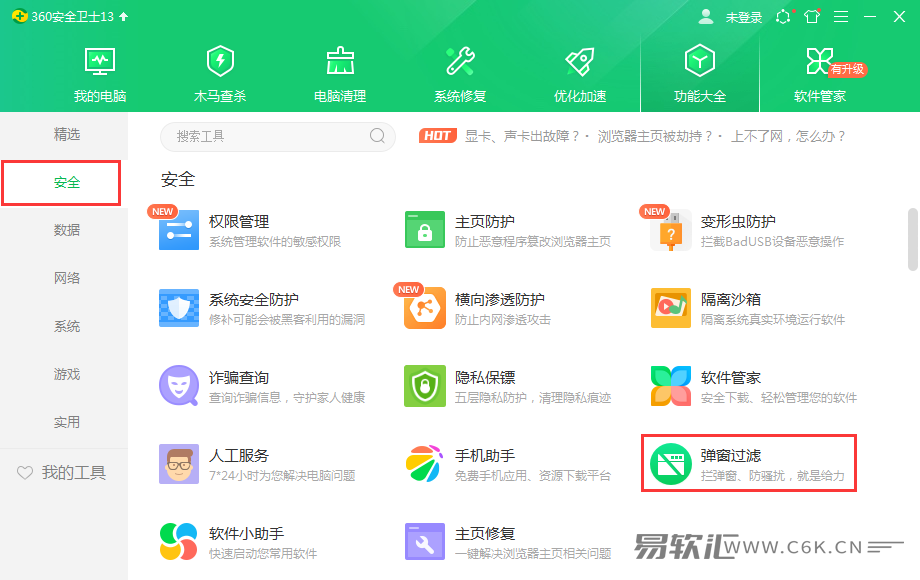Open 木马查杀 shield icon
The image size is (920, 580).
click(x=220, y=61)
